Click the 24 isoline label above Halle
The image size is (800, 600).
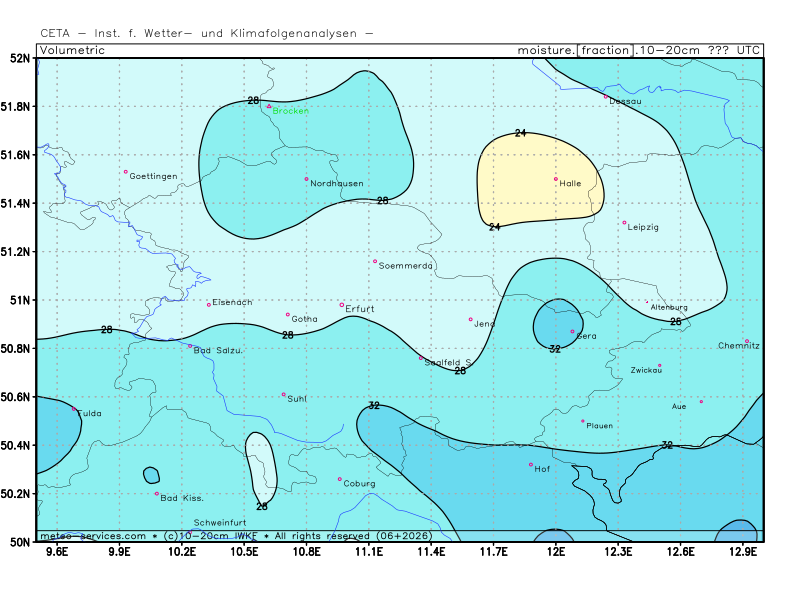pos(520,133)
